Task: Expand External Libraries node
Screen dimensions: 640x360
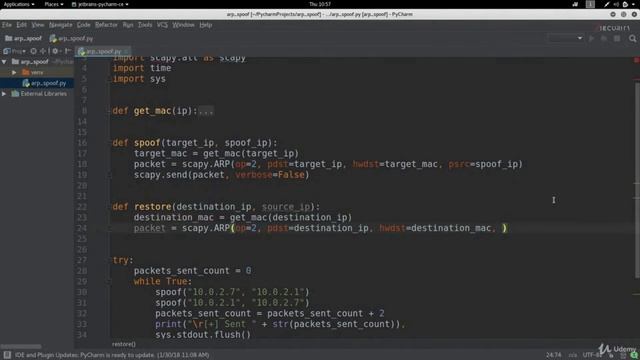Action: [4, 93]
